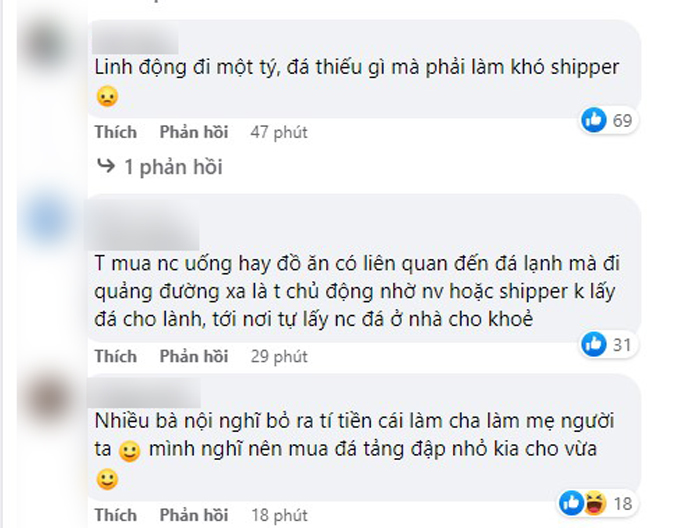Click the smiley emoji ending the last comment
700x528 pixels.
107,480
